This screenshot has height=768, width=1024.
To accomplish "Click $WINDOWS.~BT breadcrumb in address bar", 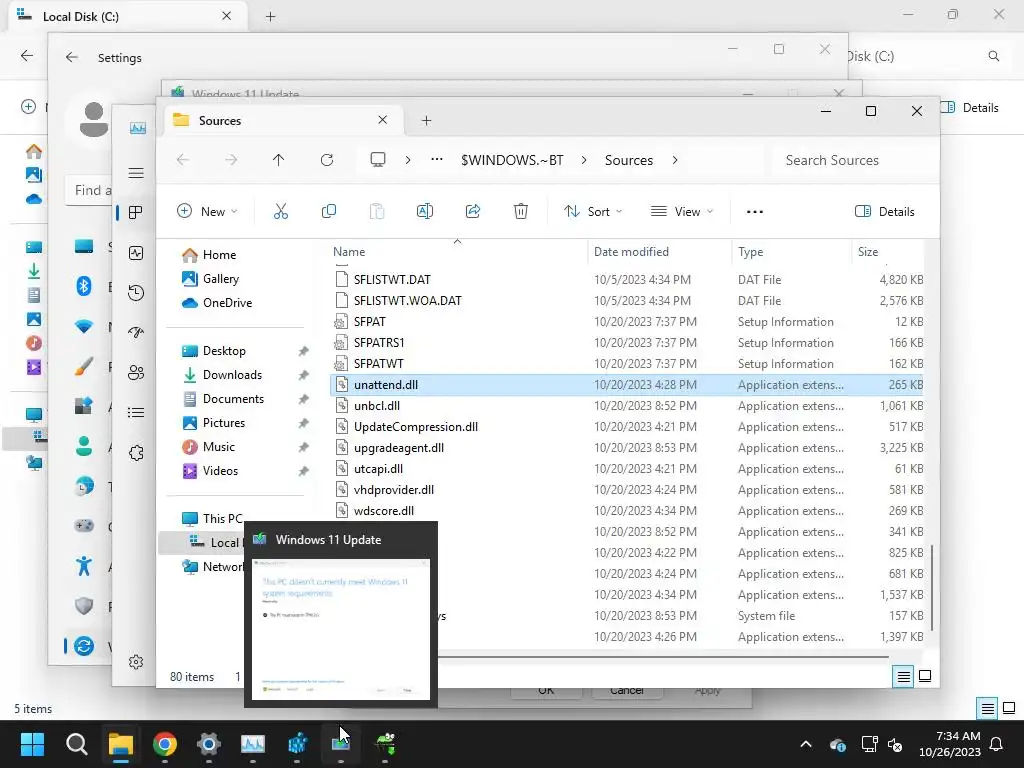I will (512, 160).
